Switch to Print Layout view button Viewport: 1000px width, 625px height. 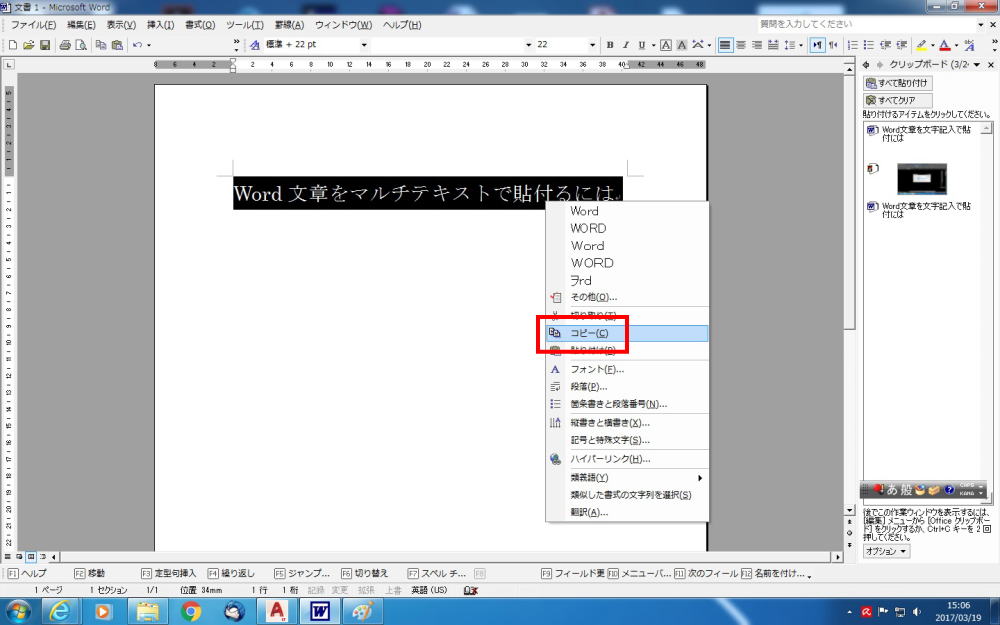(31, 557)
